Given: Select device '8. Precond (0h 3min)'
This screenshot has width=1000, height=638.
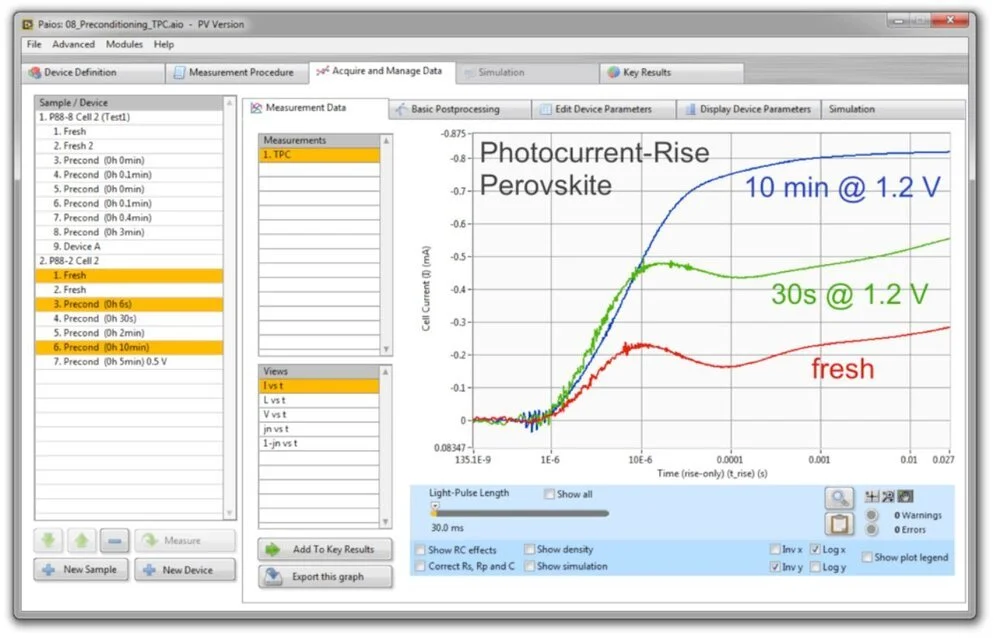Looking at the screenshot, I should [129, 232].
